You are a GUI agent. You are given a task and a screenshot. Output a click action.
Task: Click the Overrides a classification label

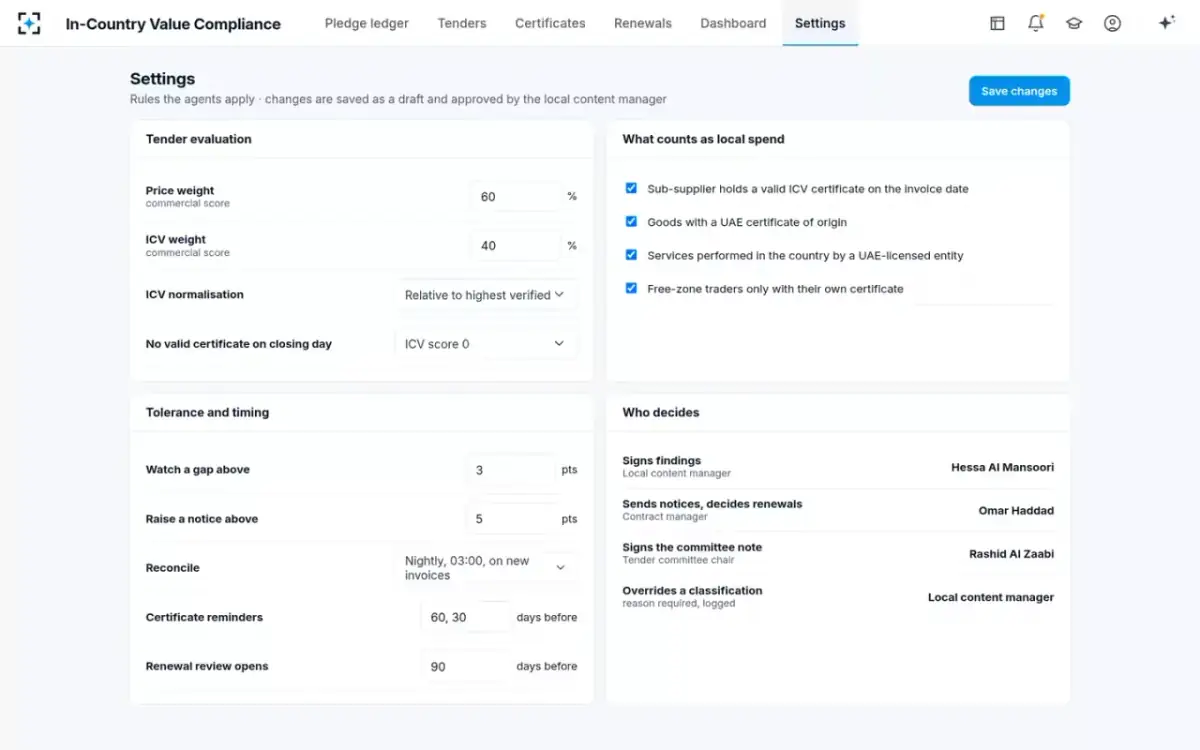click(x=692, y=590)
